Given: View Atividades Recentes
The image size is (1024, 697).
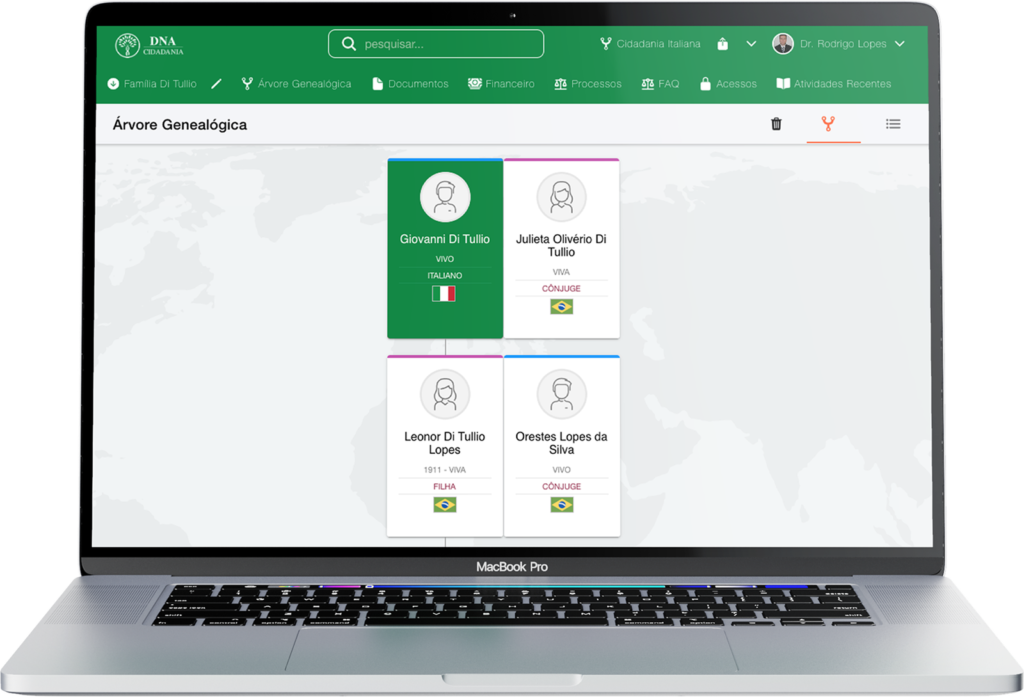Looking at the screenshot, I should click(833, 84).
